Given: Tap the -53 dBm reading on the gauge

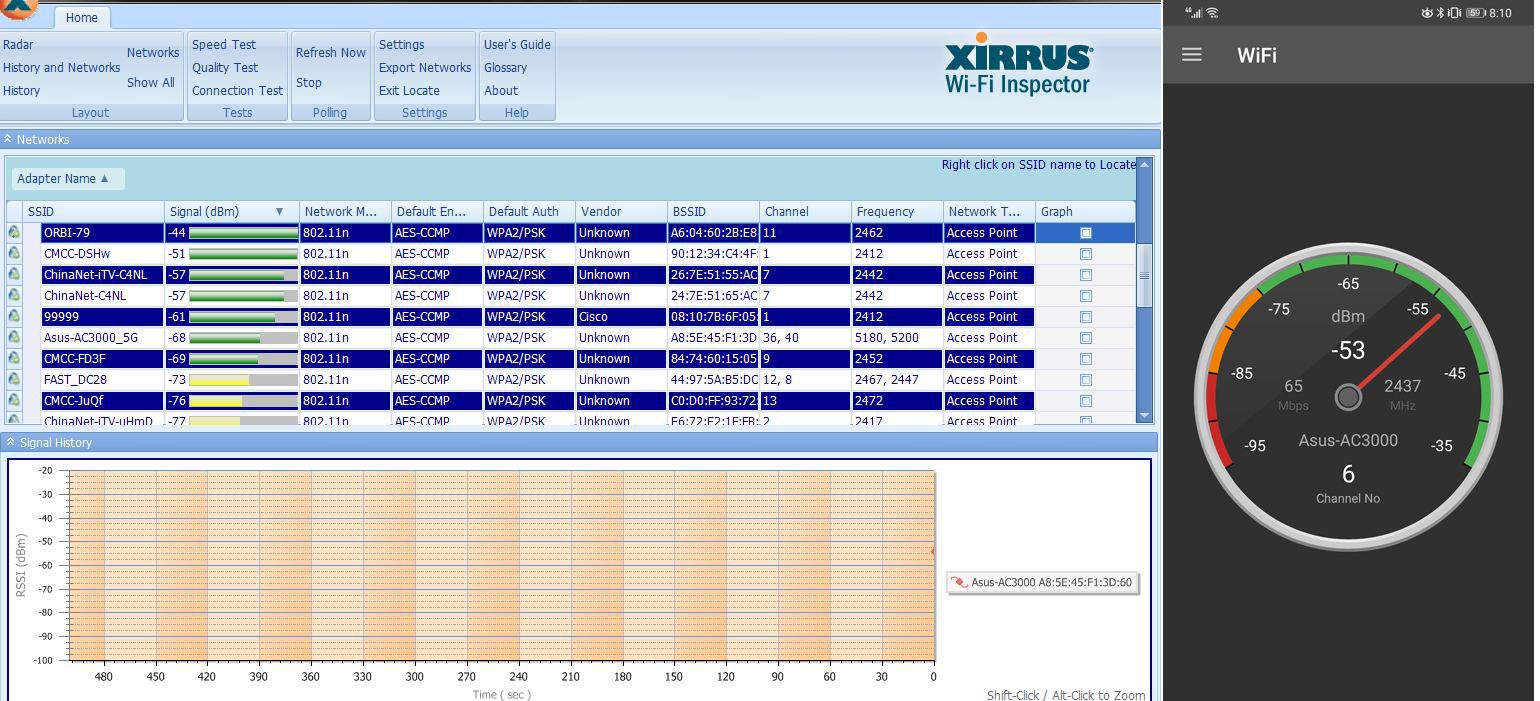Looking at the screenshot, I should point(1348,351).
